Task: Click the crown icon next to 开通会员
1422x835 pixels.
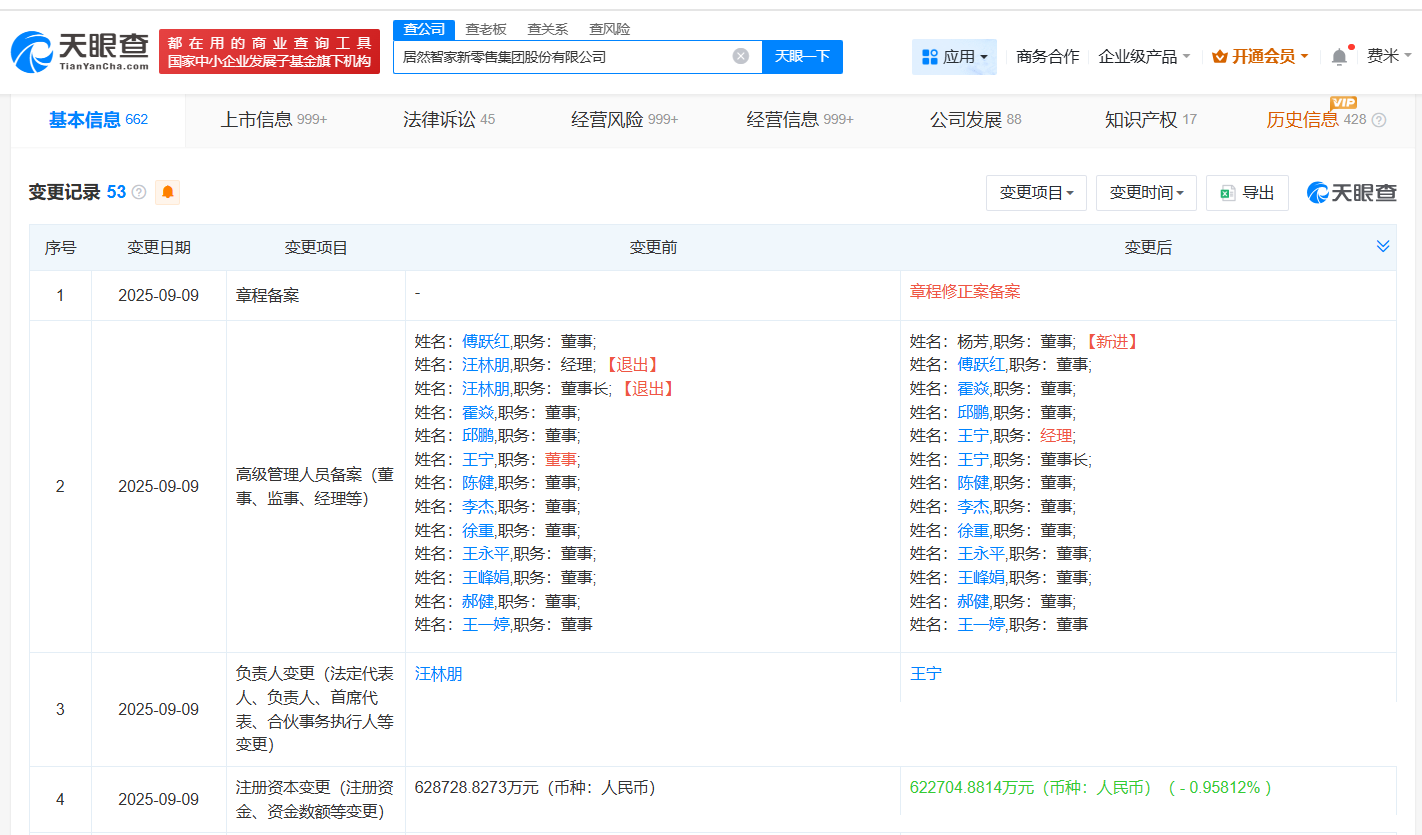Action: (1219, 56)
